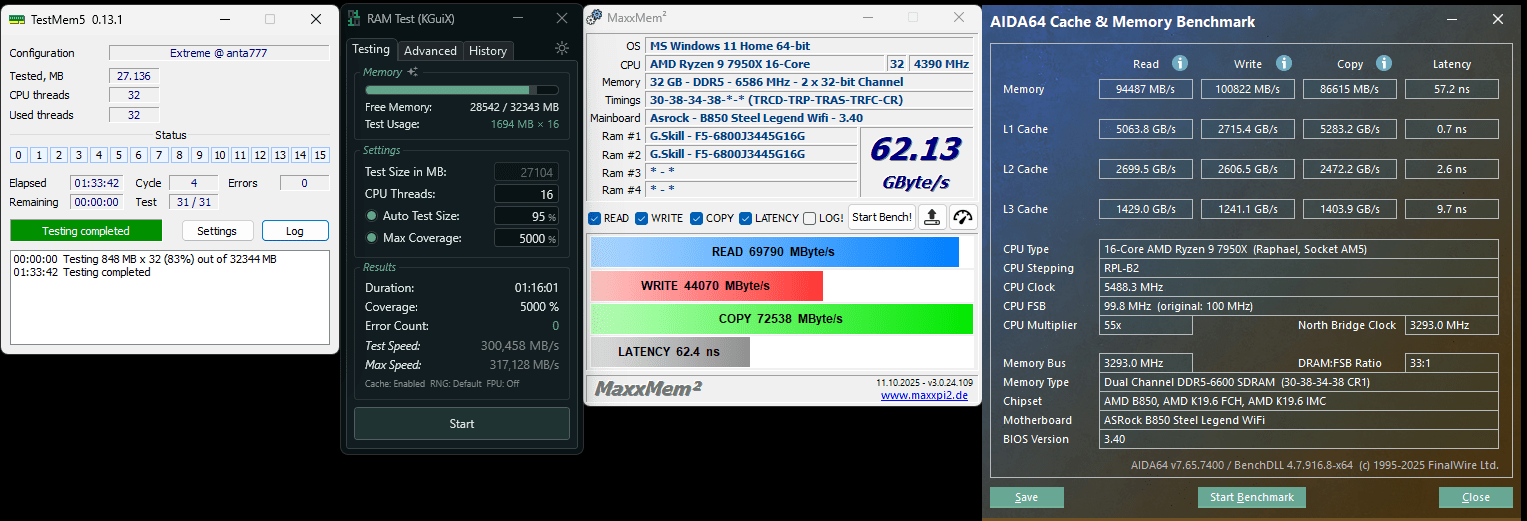Click AIDA64 Memory Latency value 57.2 ns

point(1452,89)
